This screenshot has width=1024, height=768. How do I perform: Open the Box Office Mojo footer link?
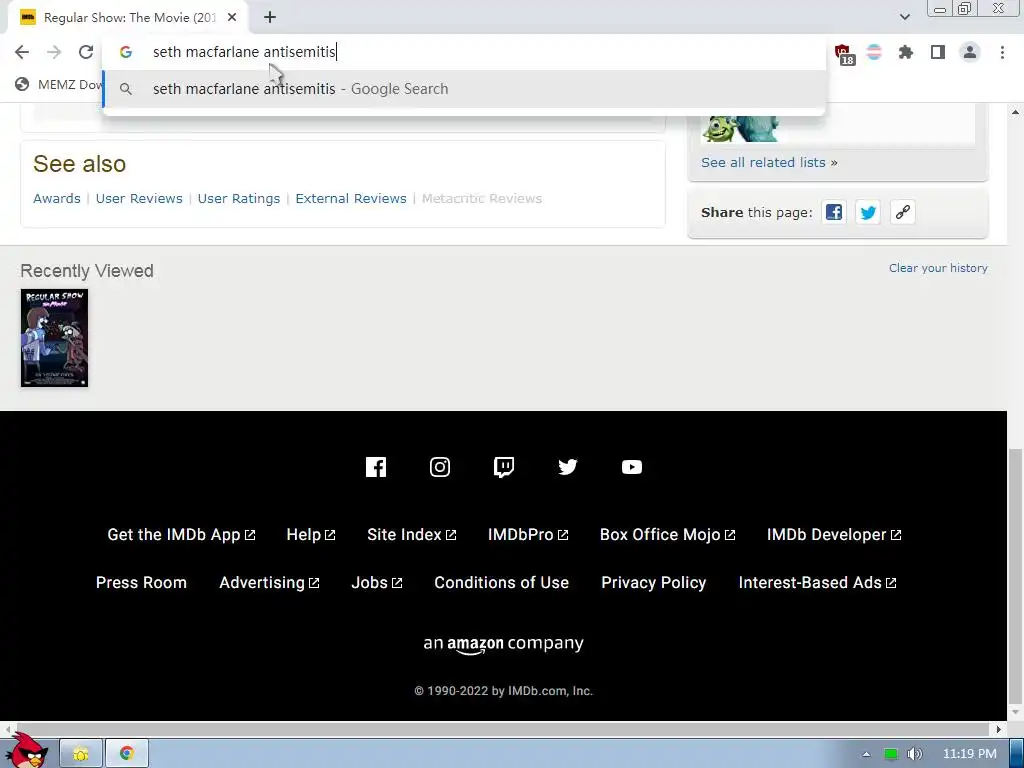click(667, 535)
